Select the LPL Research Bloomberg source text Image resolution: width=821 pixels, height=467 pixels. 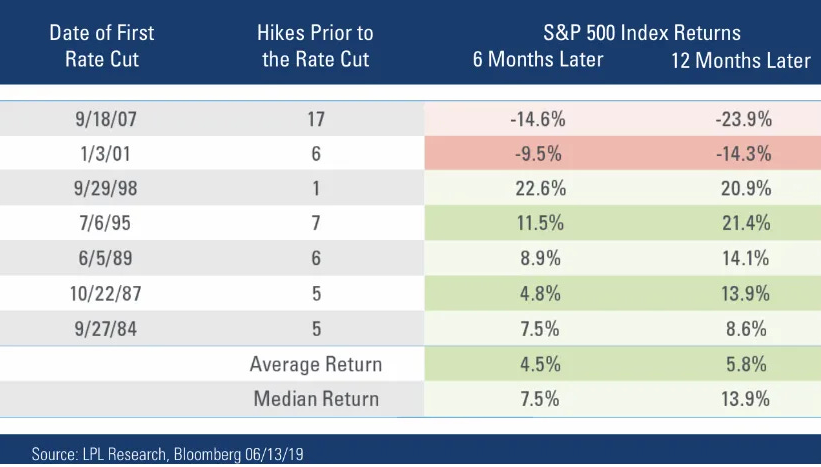pyautogui.click(x=168, y=453)
